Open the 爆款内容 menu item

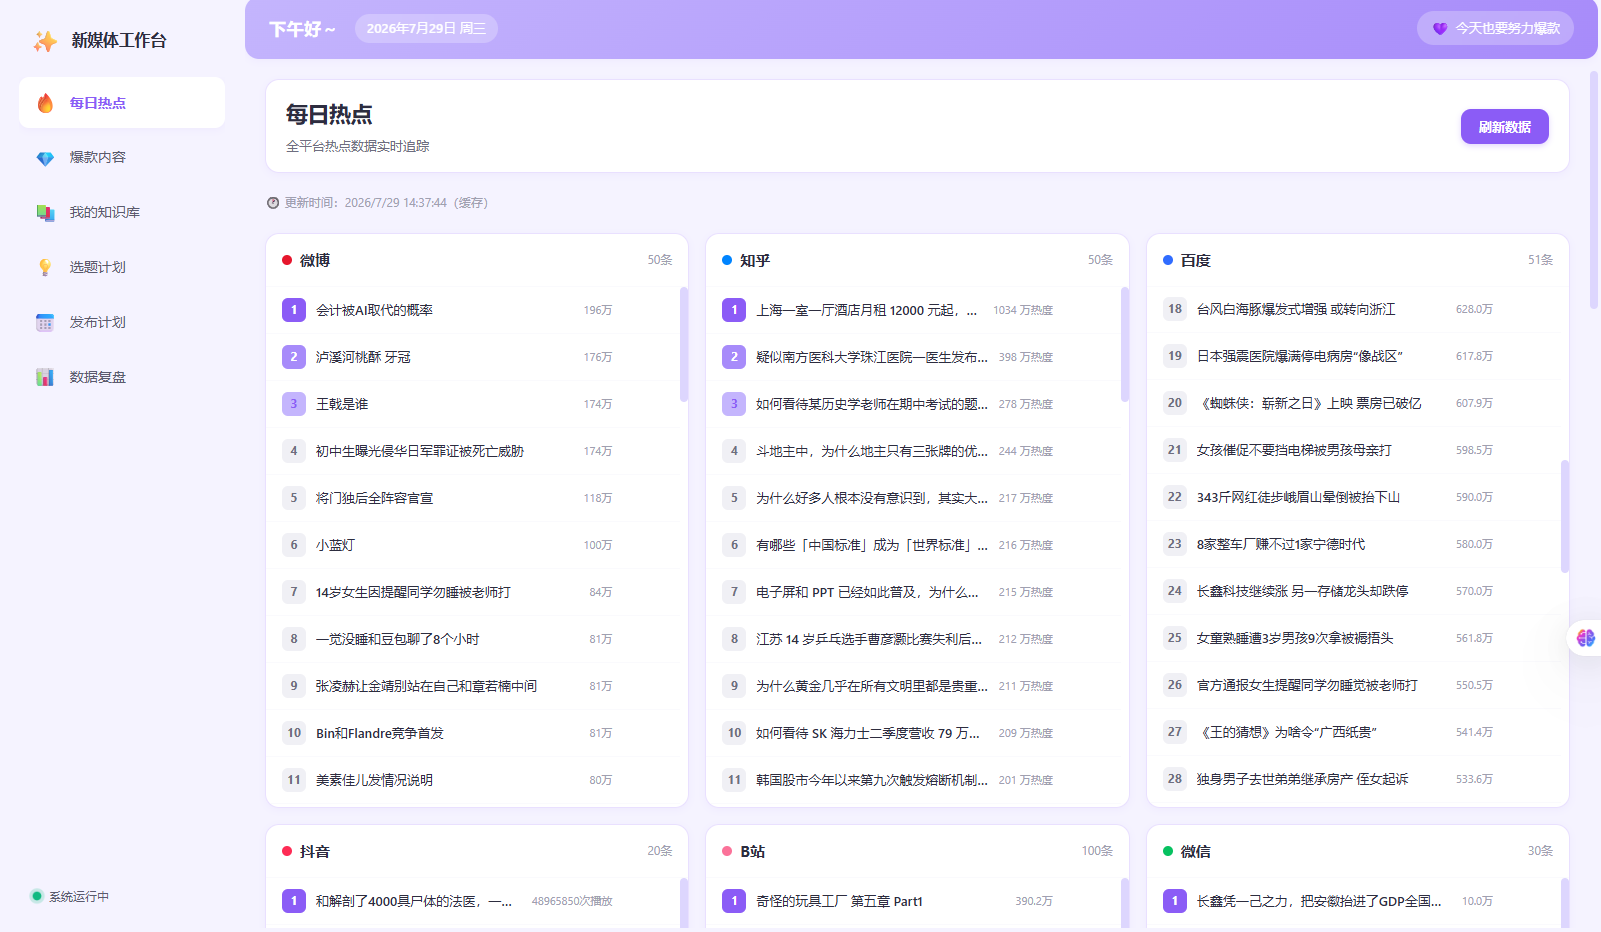[122, 158]
